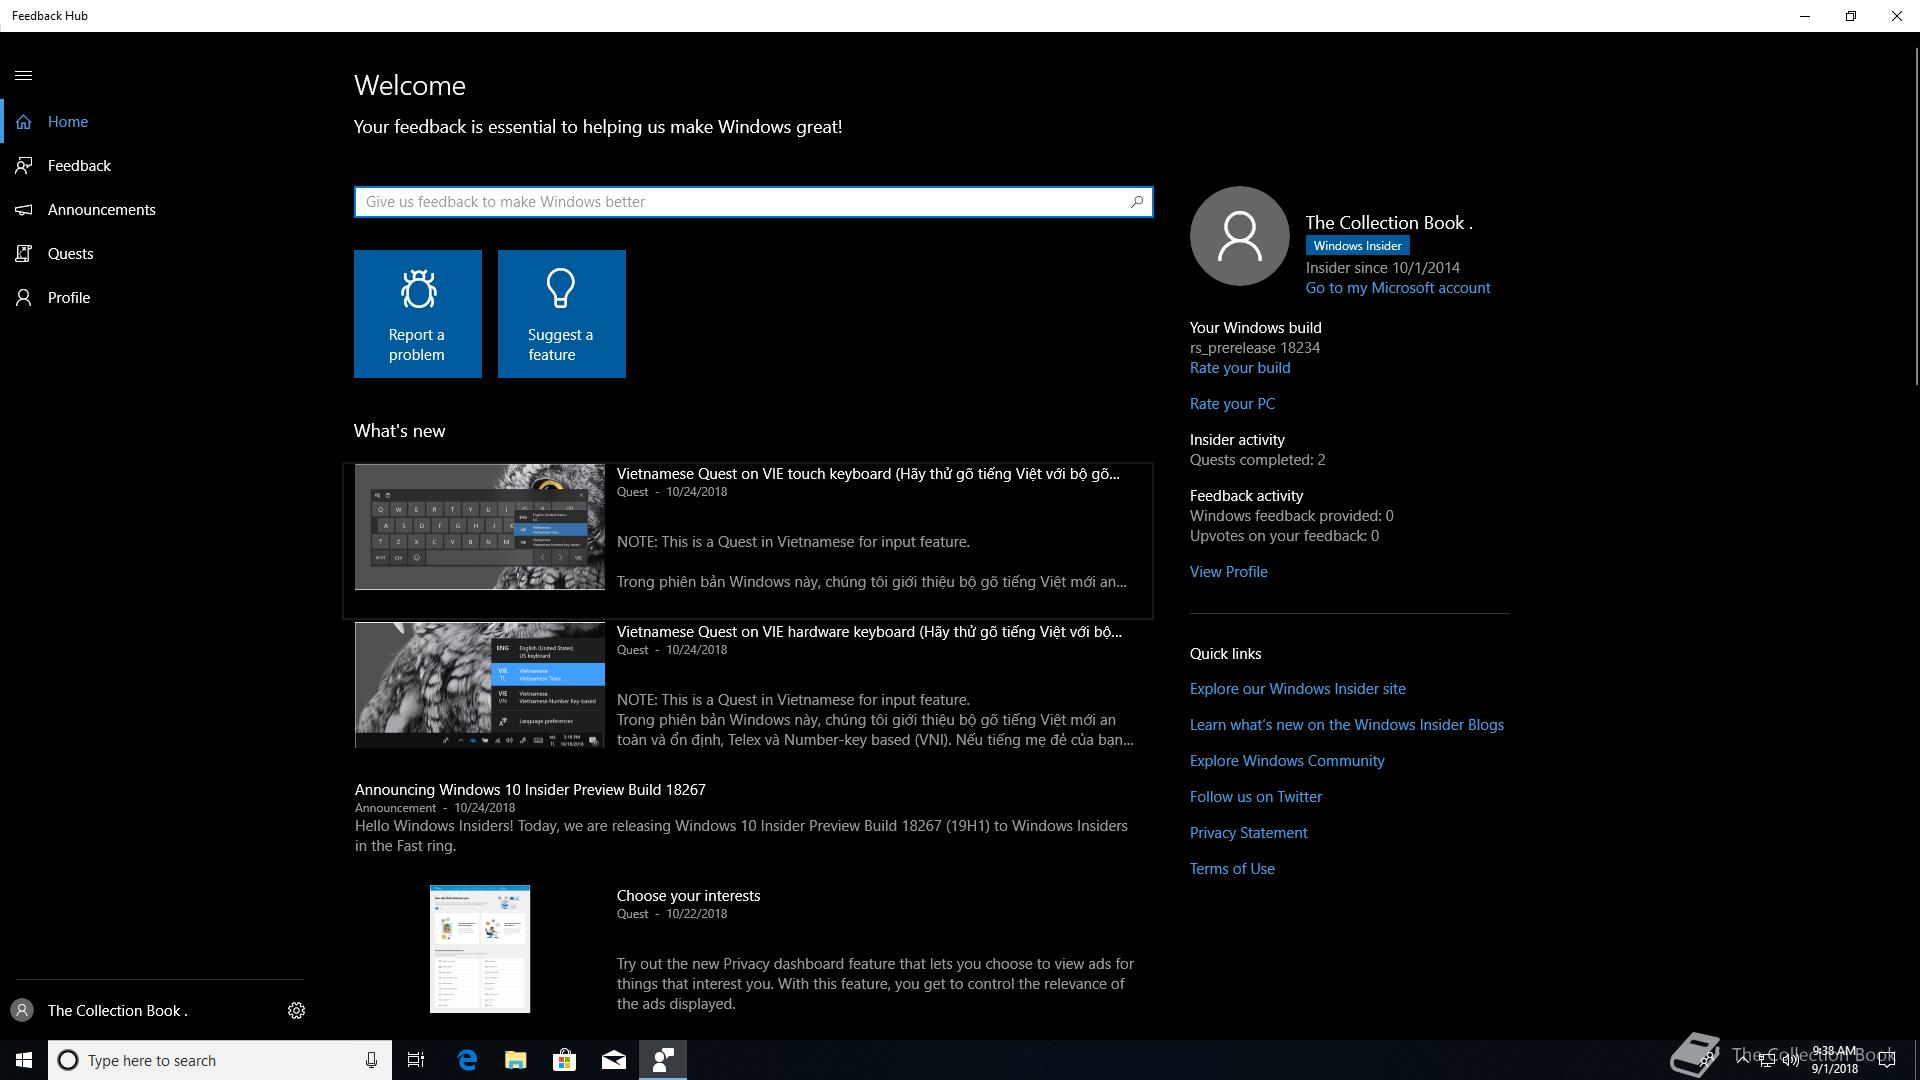
Task: Click the Report a problem tile
Action: pos(418,314)
